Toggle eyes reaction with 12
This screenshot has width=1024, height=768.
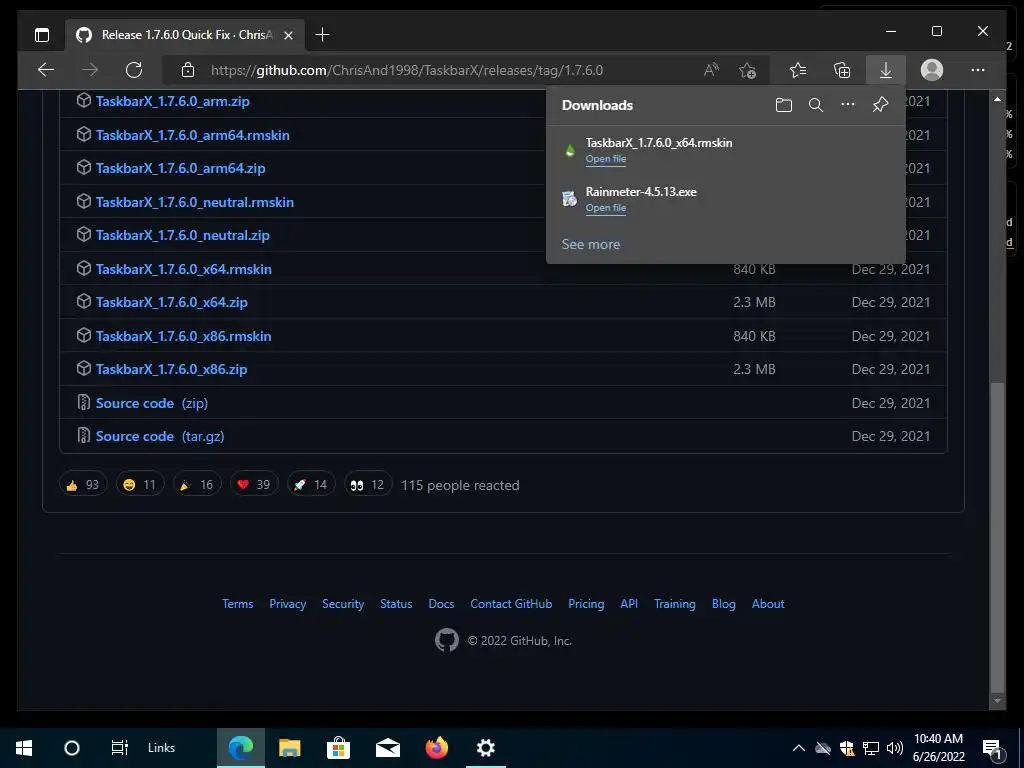(x=368, y=485)
